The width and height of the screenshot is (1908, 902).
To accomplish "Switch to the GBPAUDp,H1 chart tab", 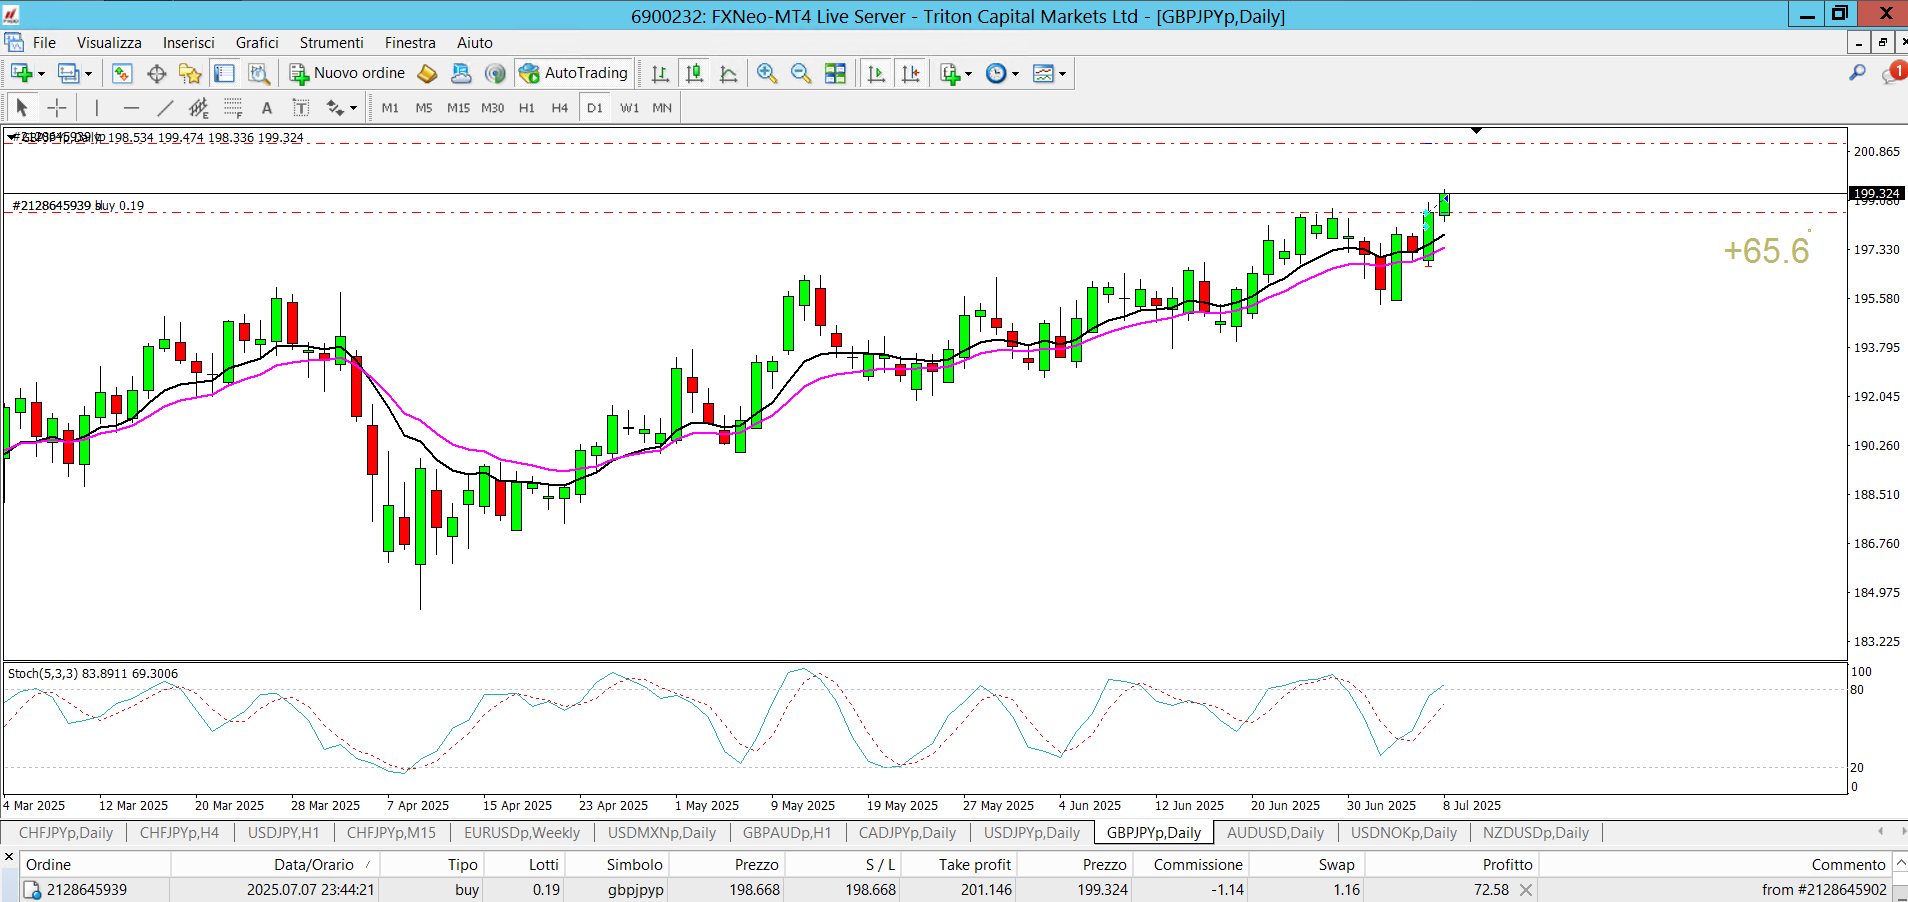I will [x=787, y=832].
